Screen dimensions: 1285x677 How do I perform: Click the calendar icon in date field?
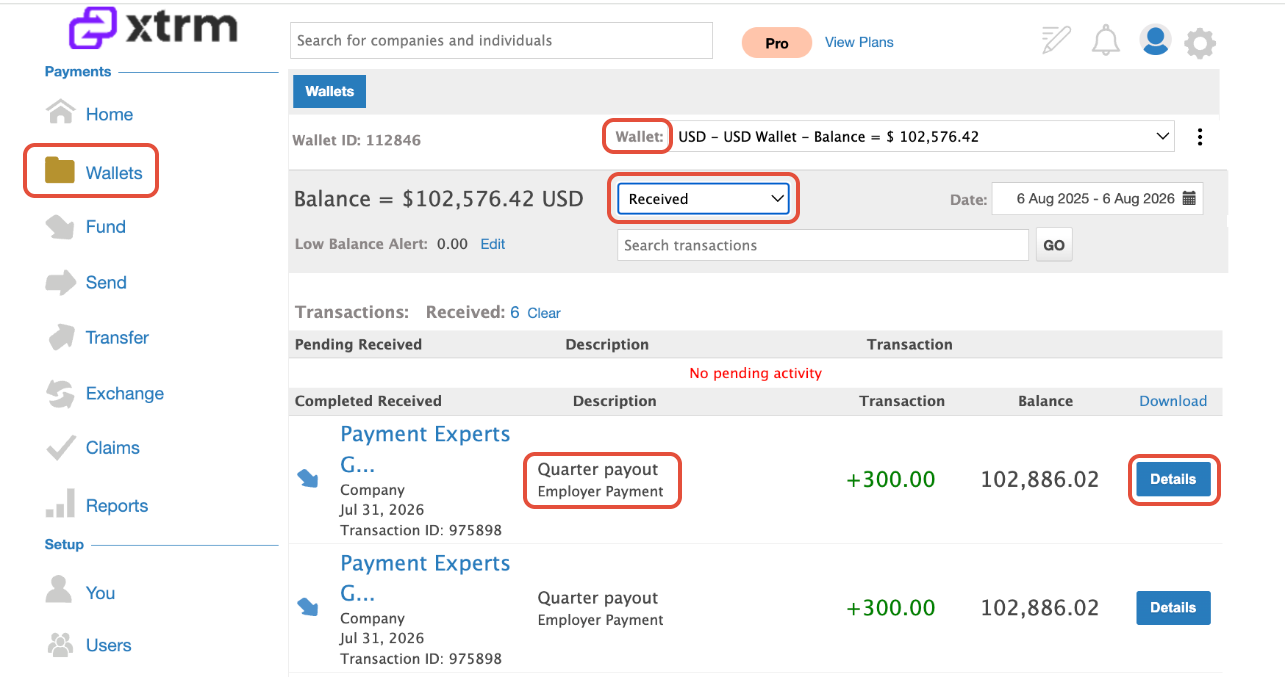tap(1189, 198)
